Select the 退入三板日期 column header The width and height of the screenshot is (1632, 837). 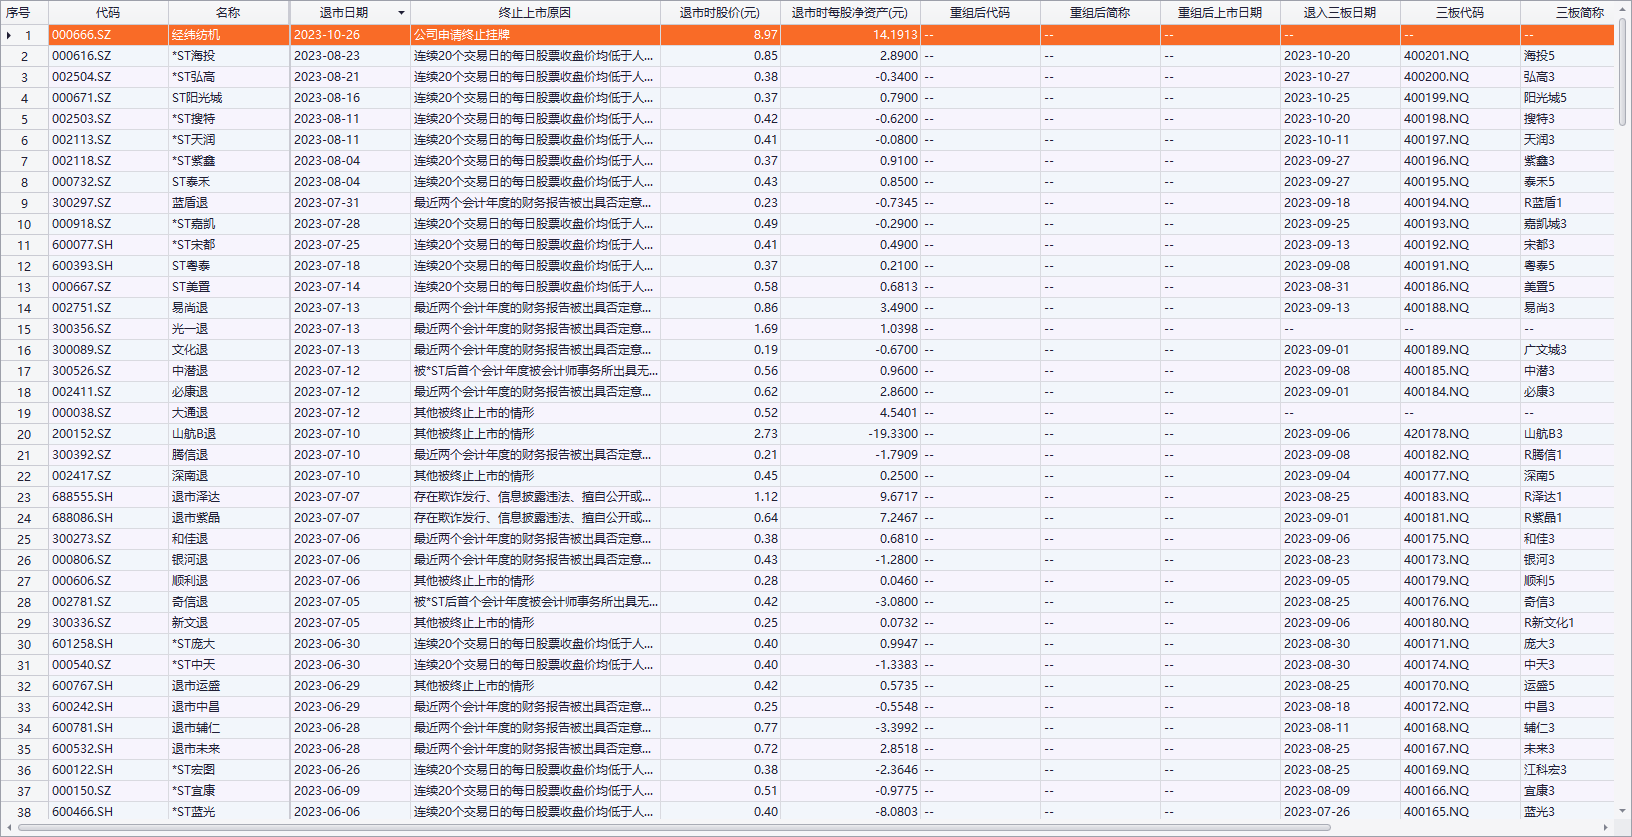(x=1339, y=13)
